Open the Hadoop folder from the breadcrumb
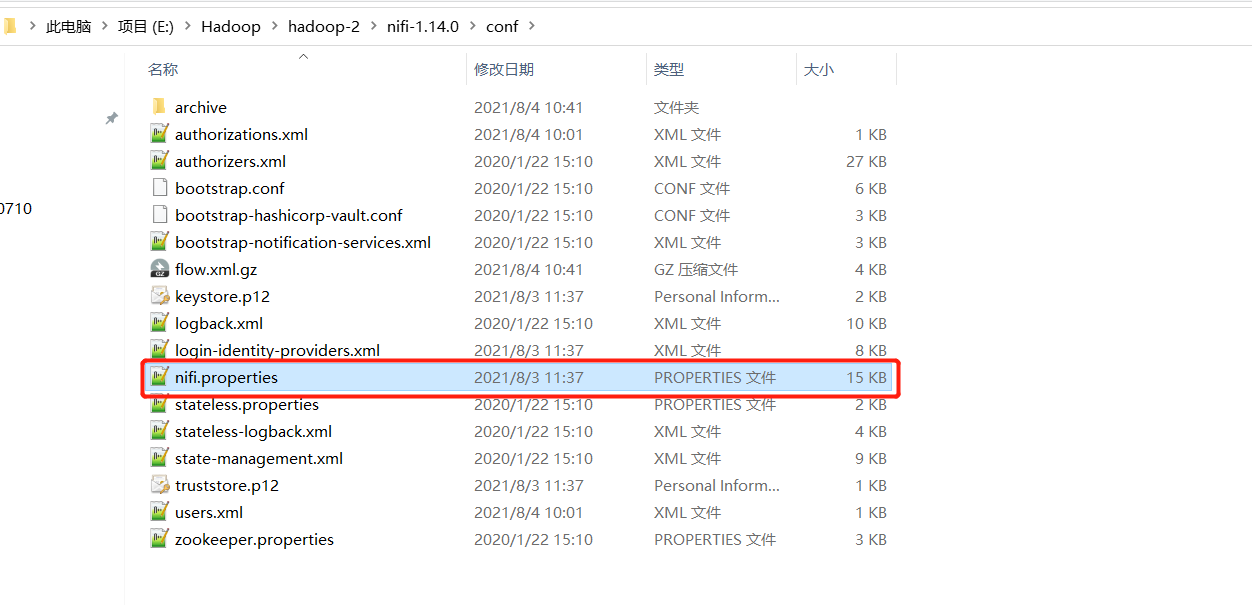 230,27
